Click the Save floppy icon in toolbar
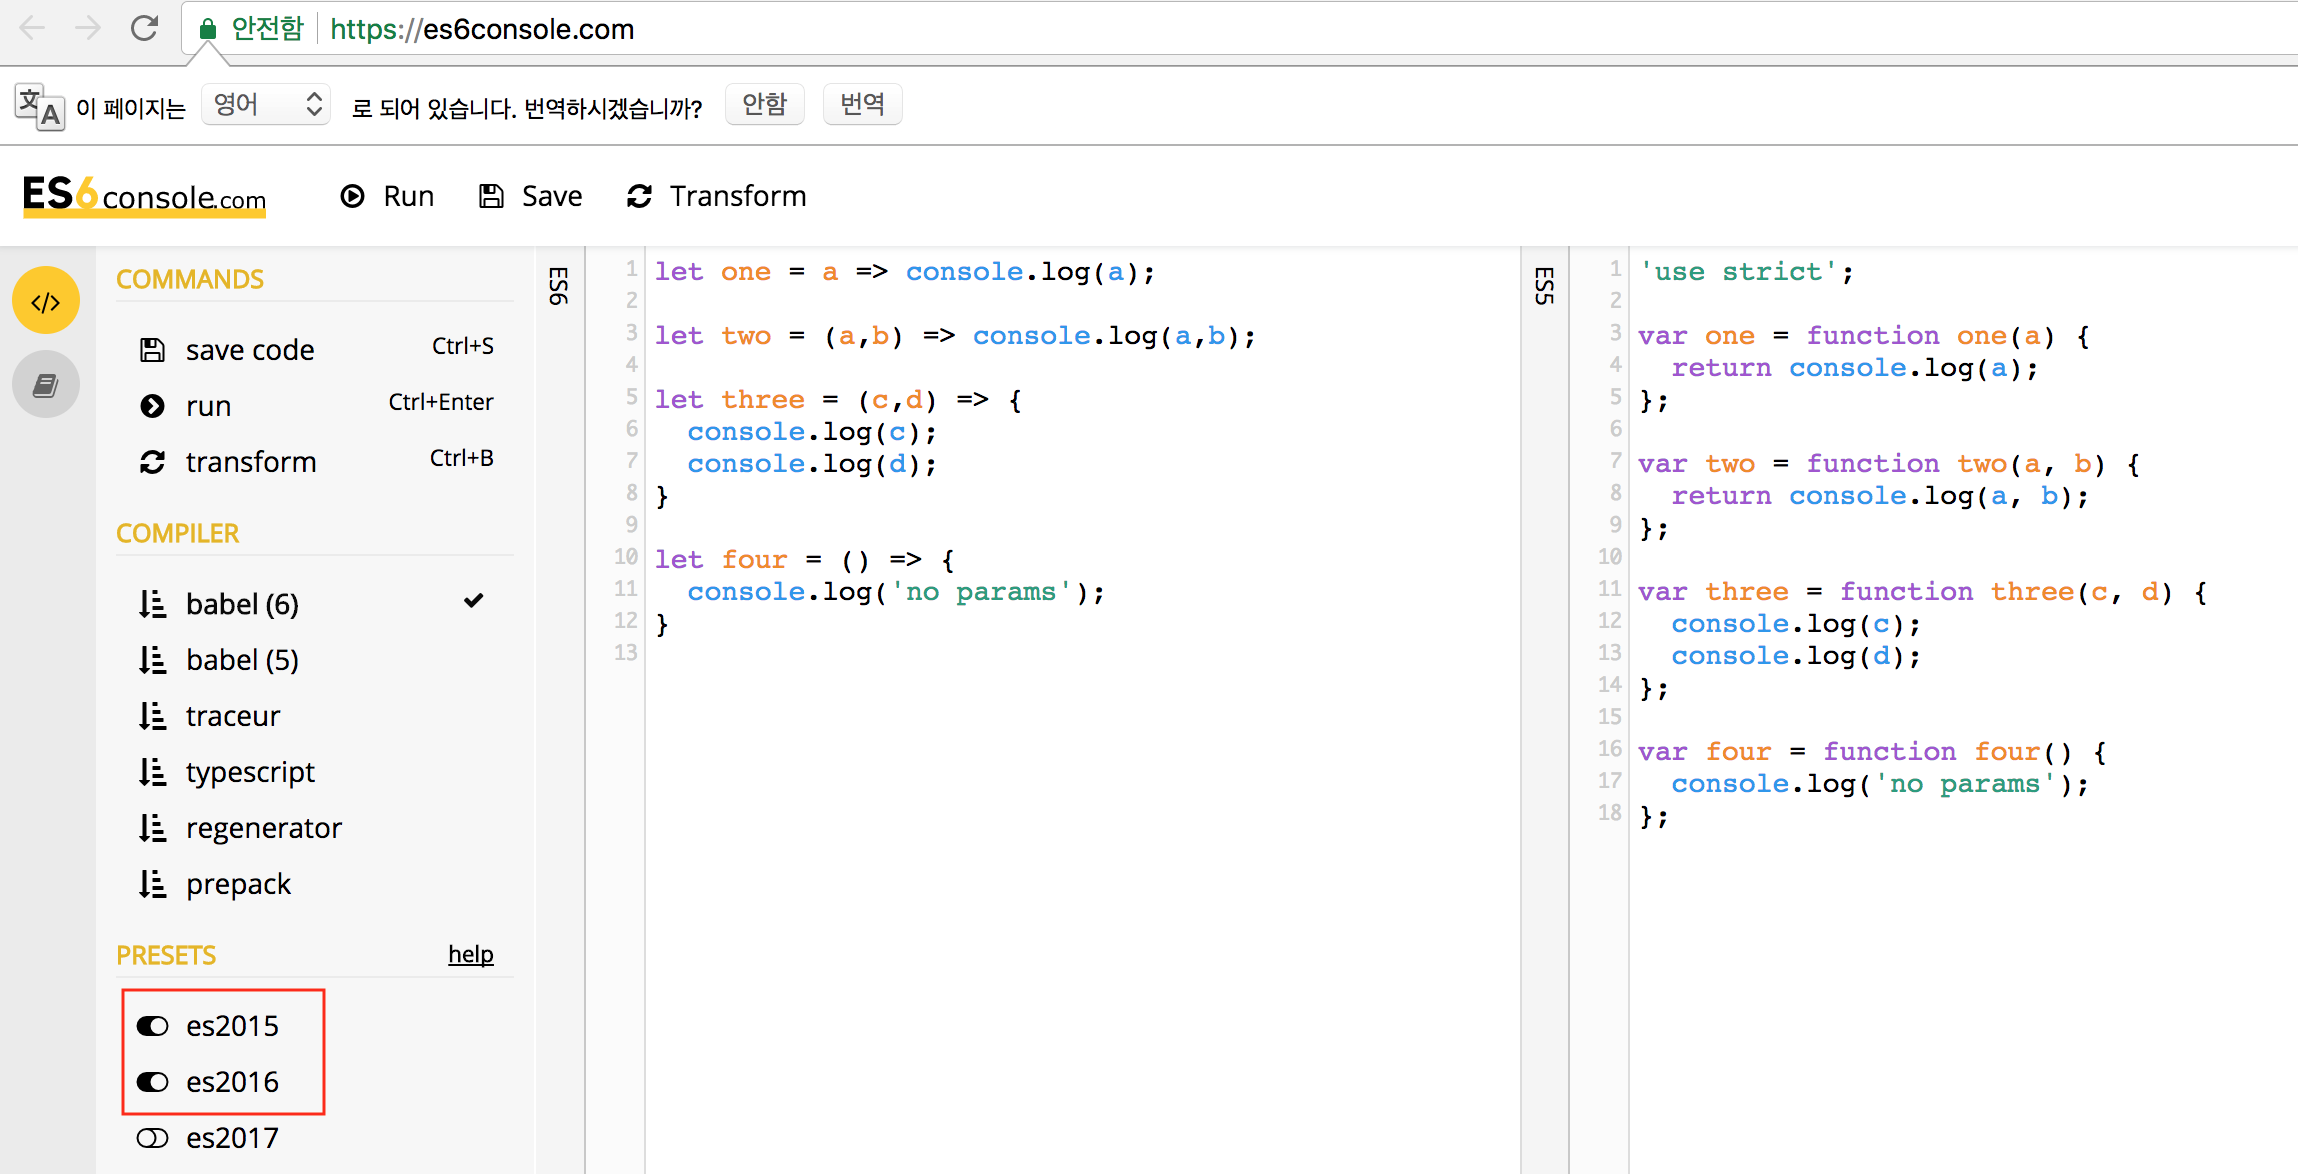 tap(491, 196)
